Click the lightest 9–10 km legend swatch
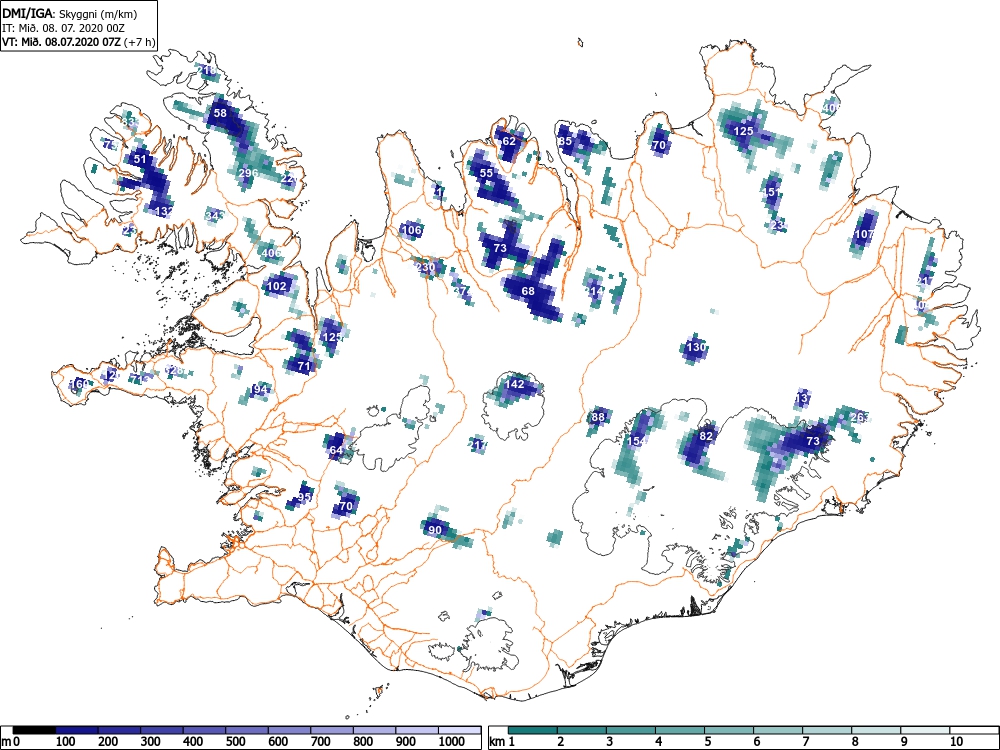This screenshot has height=750, width=1000. [925, 730]
